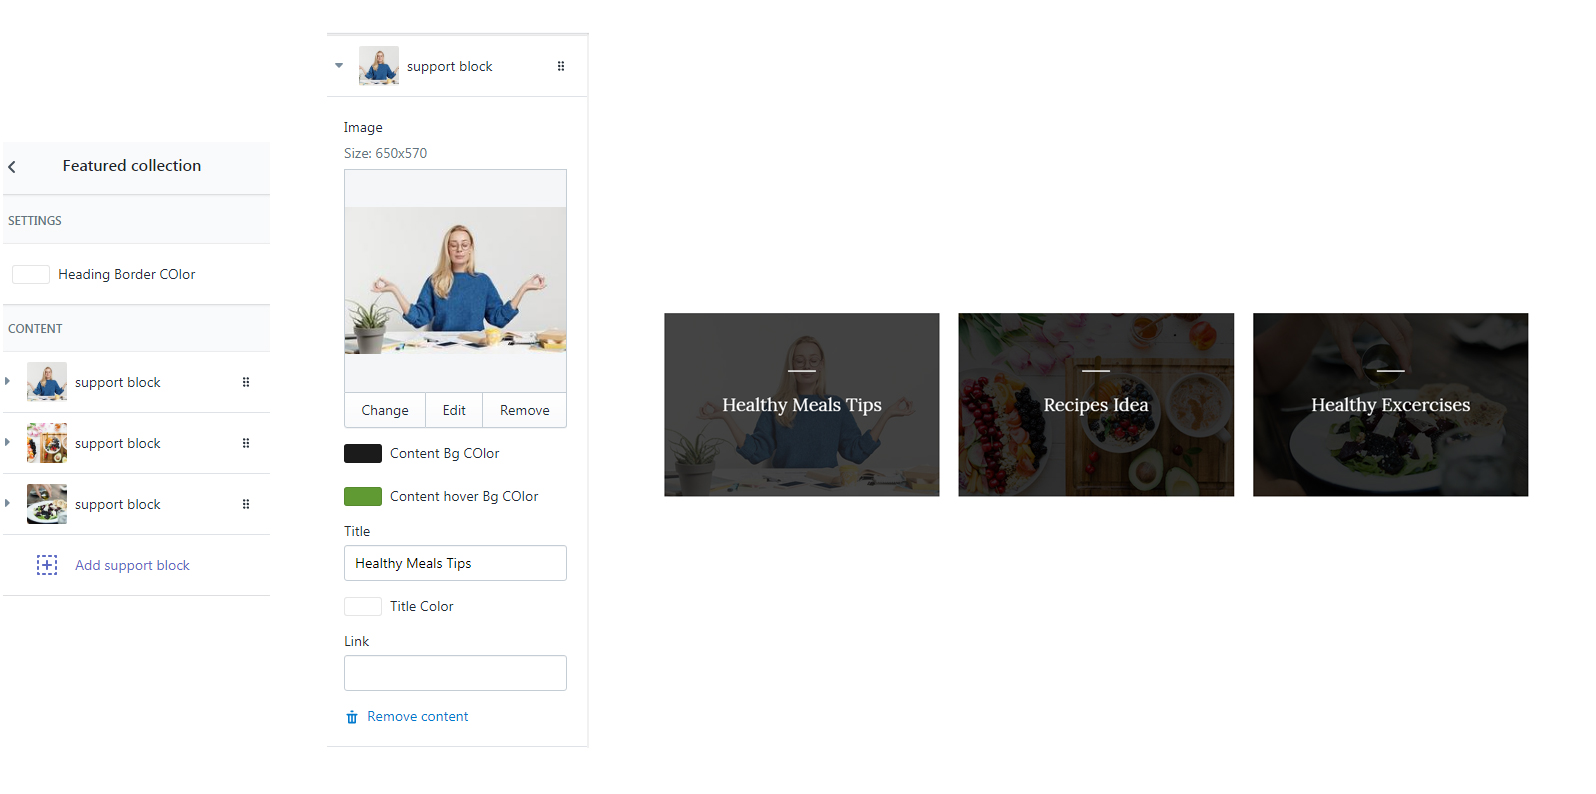Click the Recipes Idea preview card
The width and height of the screenshot is (1596, 794).
pyautogui.click(x=1096, y=405)
